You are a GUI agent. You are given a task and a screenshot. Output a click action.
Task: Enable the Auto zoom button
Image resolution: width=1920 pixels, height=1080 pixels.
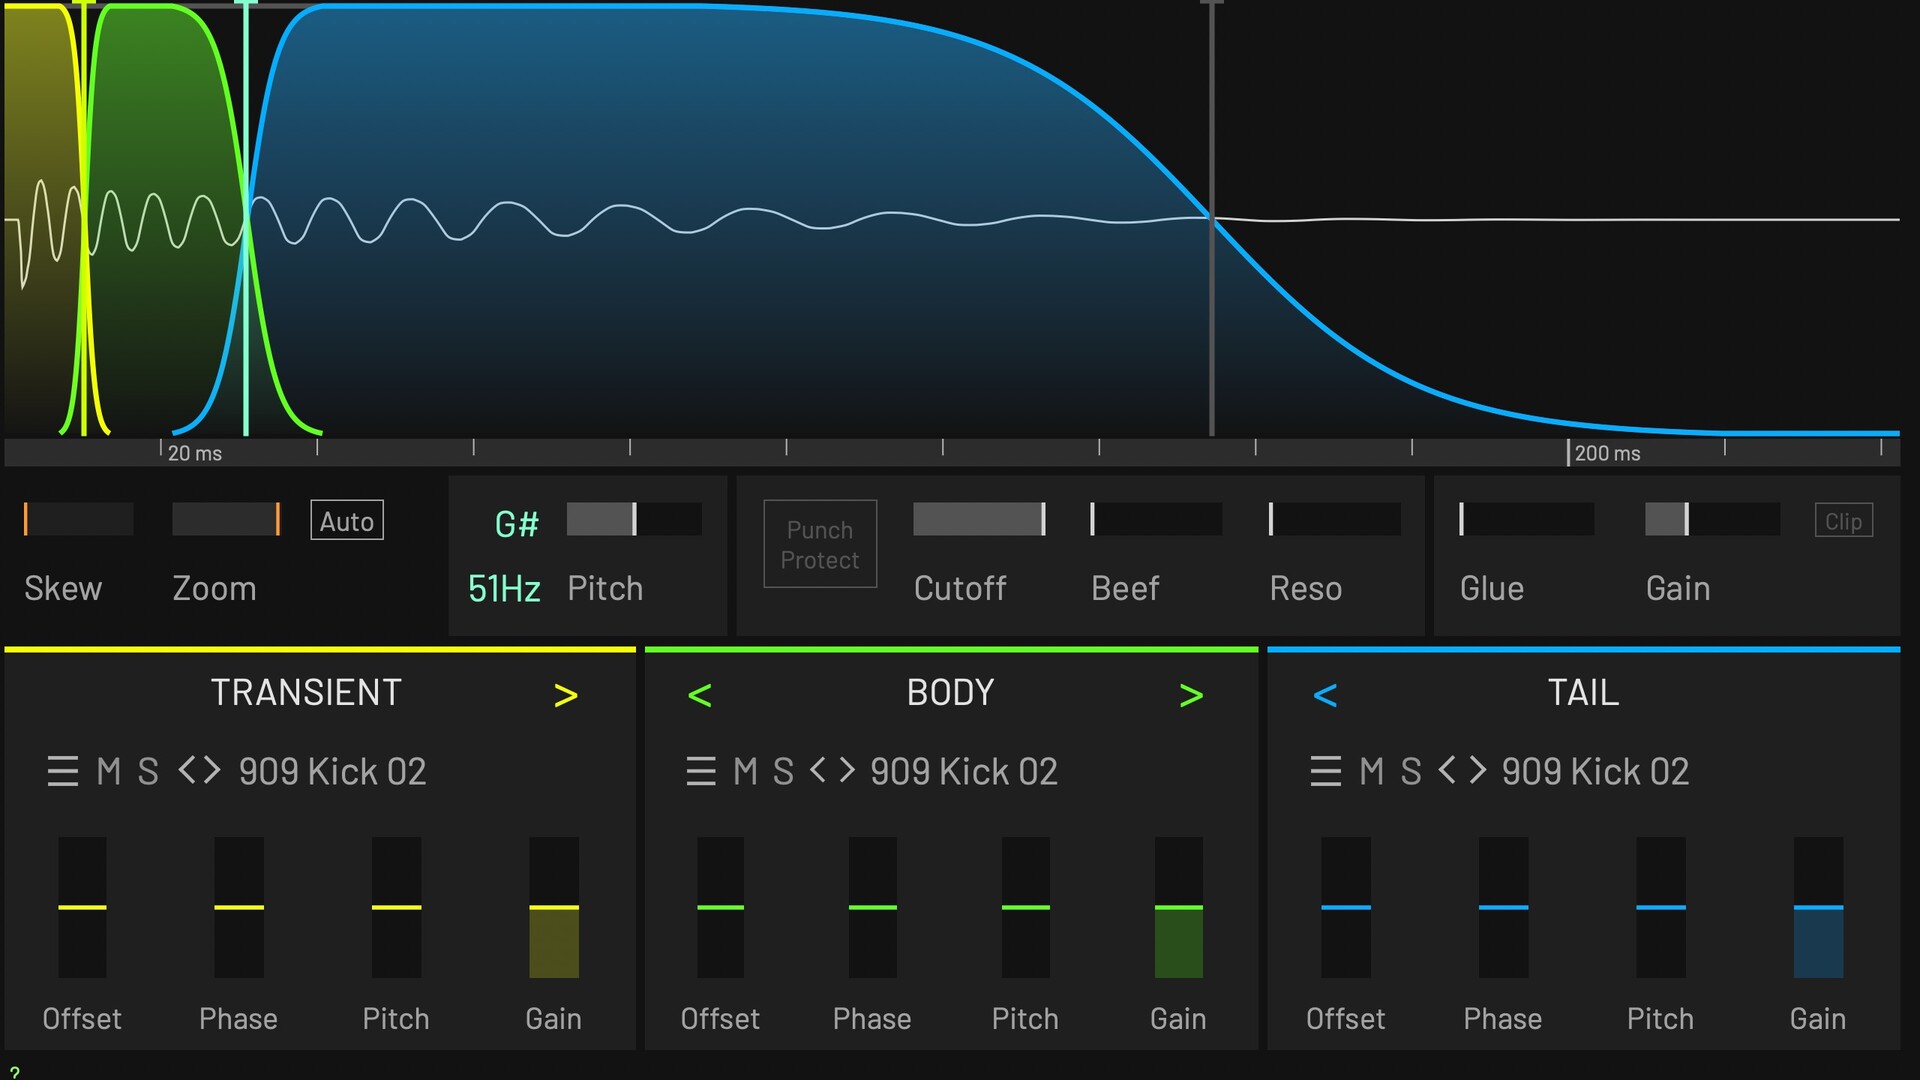coord(346,521)
